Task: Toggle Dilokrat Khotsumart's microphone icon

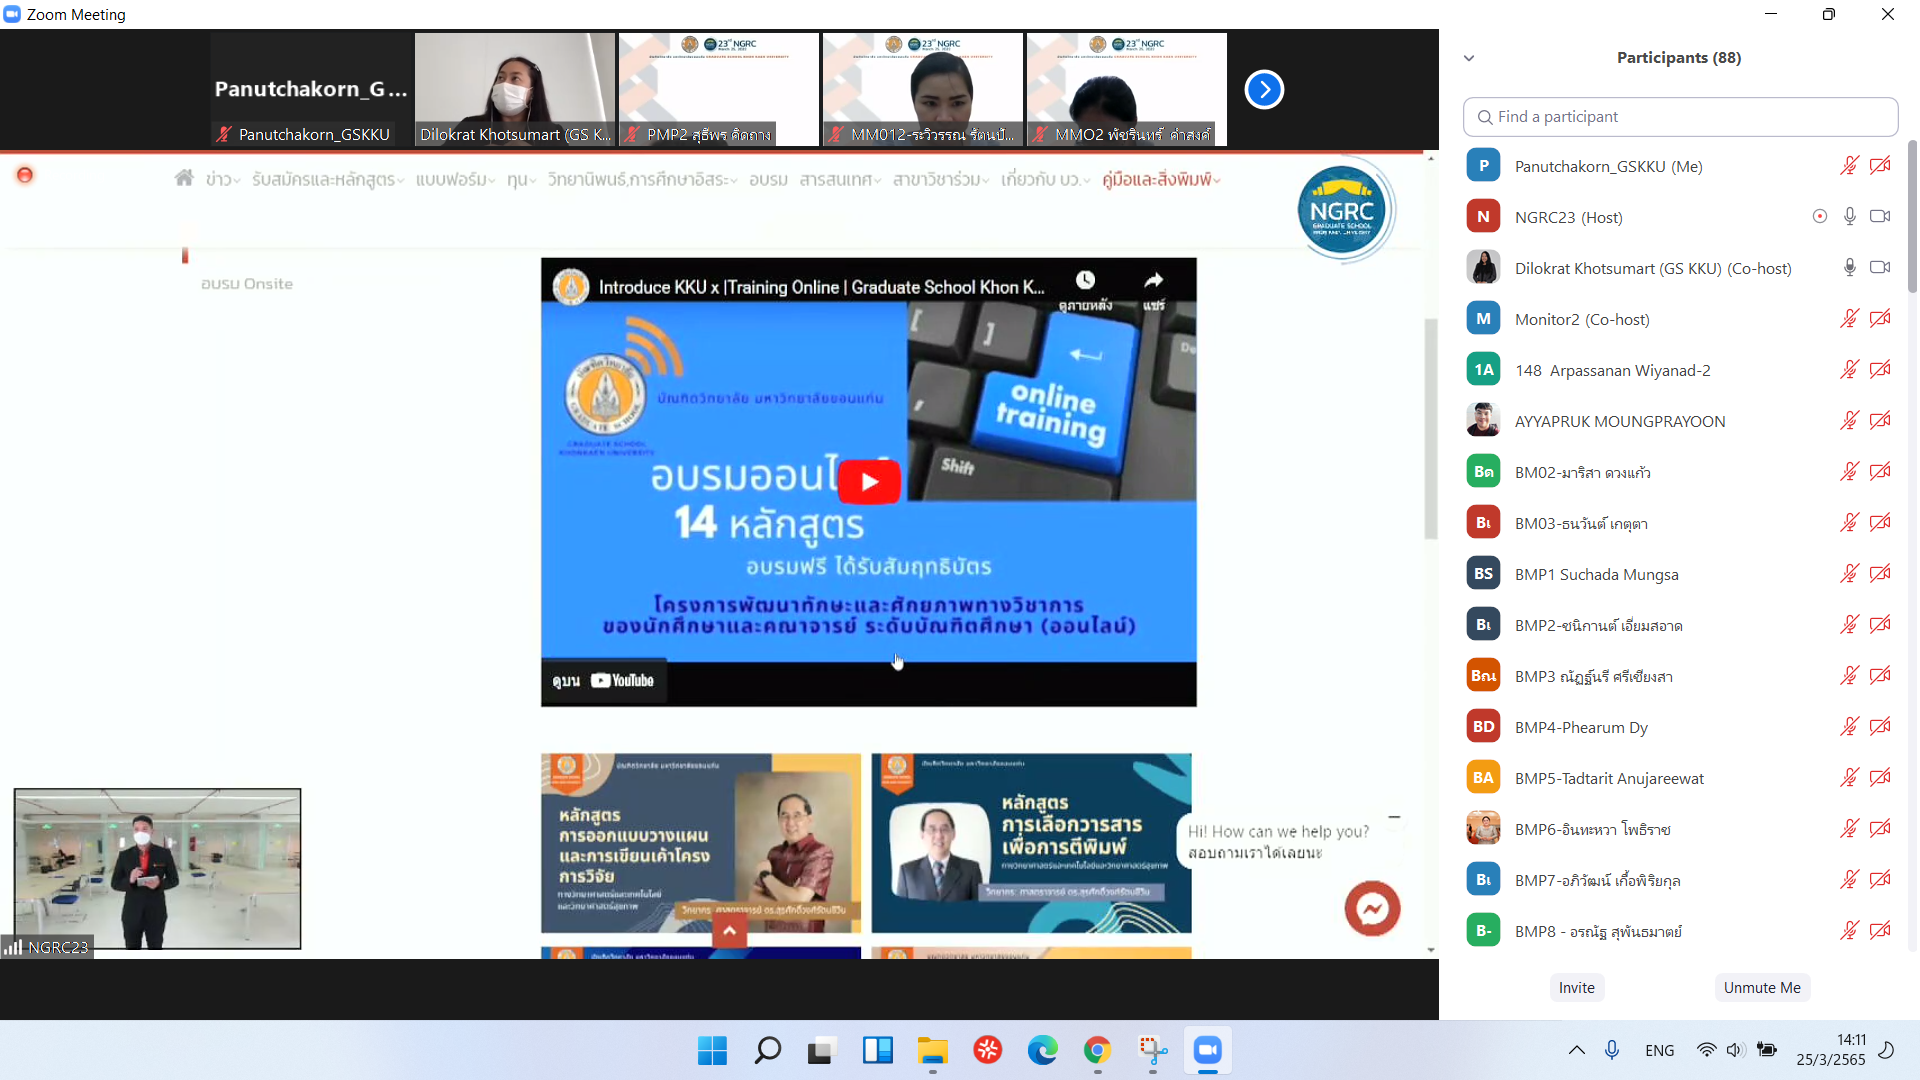Action: click(x=1850, y=268)
